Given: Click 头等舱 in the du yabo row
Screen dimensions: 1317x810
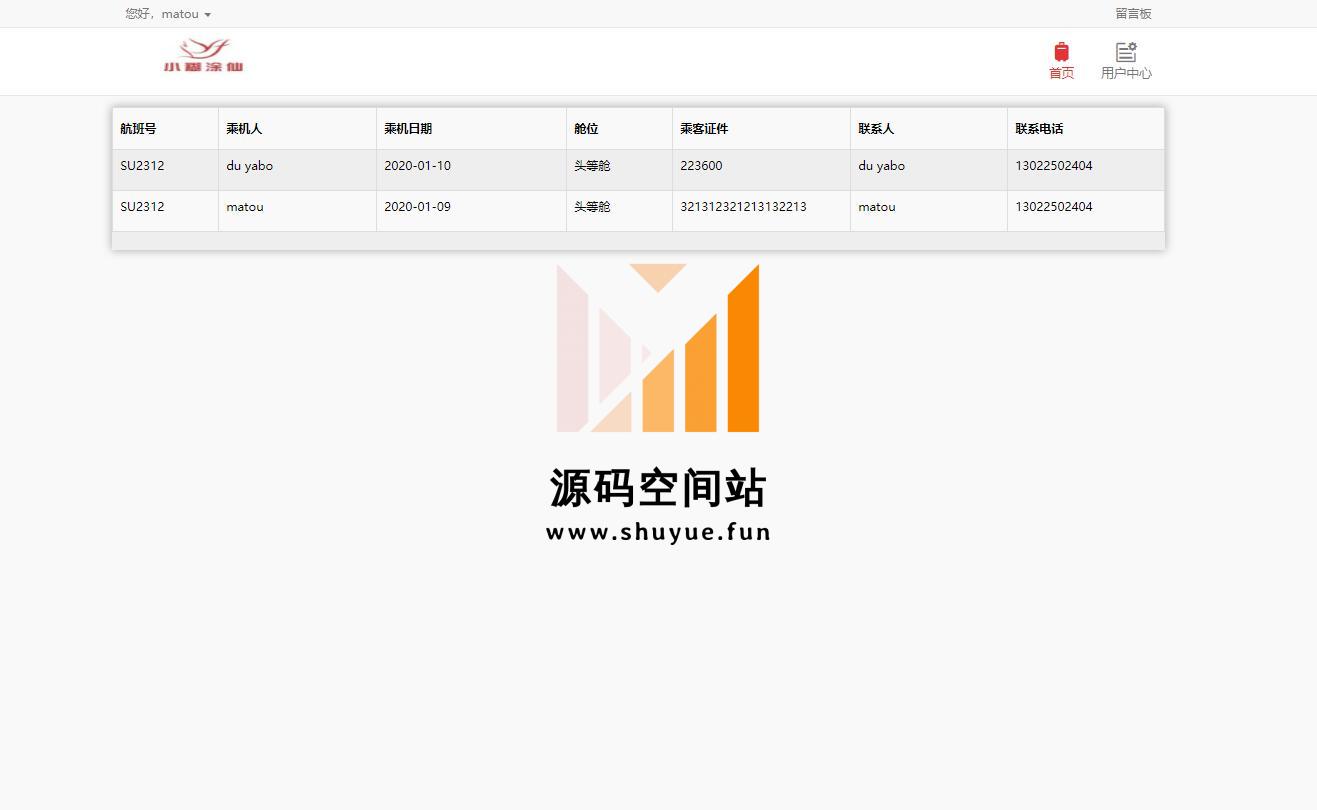Looking at the screenshot, I should (x=592, y=166).
